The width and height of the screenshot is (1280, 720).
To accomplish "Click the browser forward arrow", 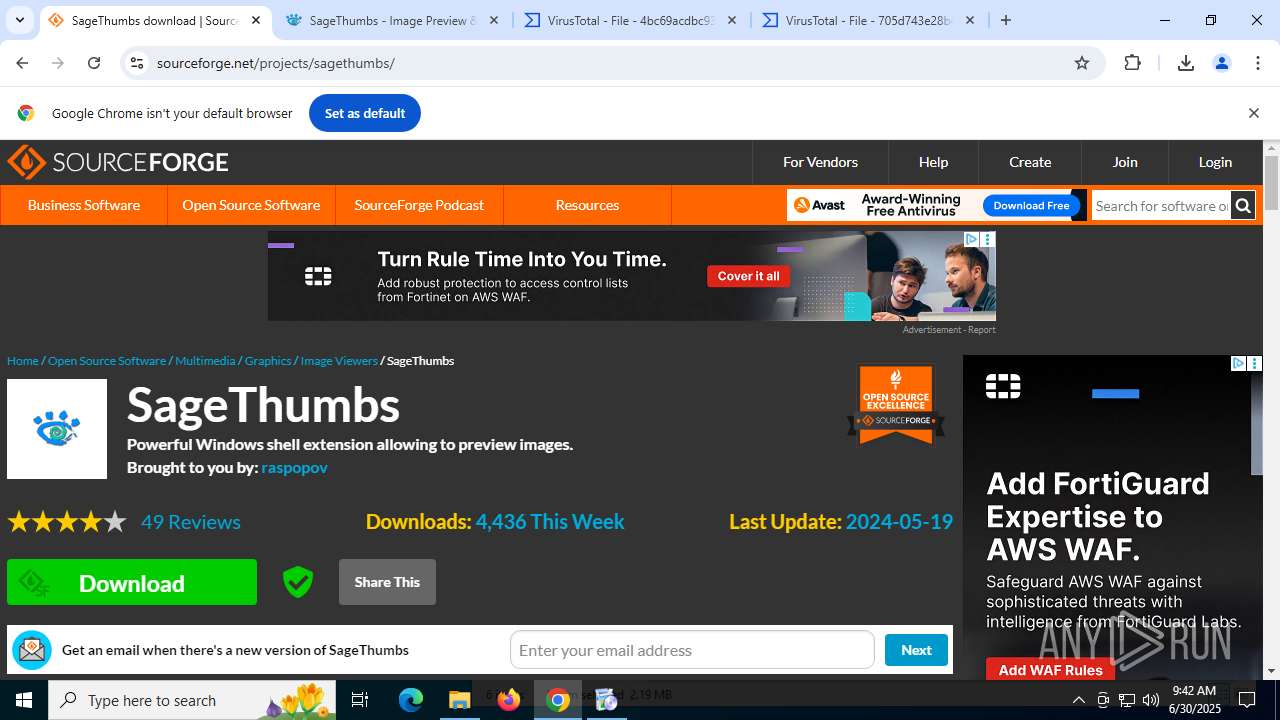I will (x=58, y=63).
